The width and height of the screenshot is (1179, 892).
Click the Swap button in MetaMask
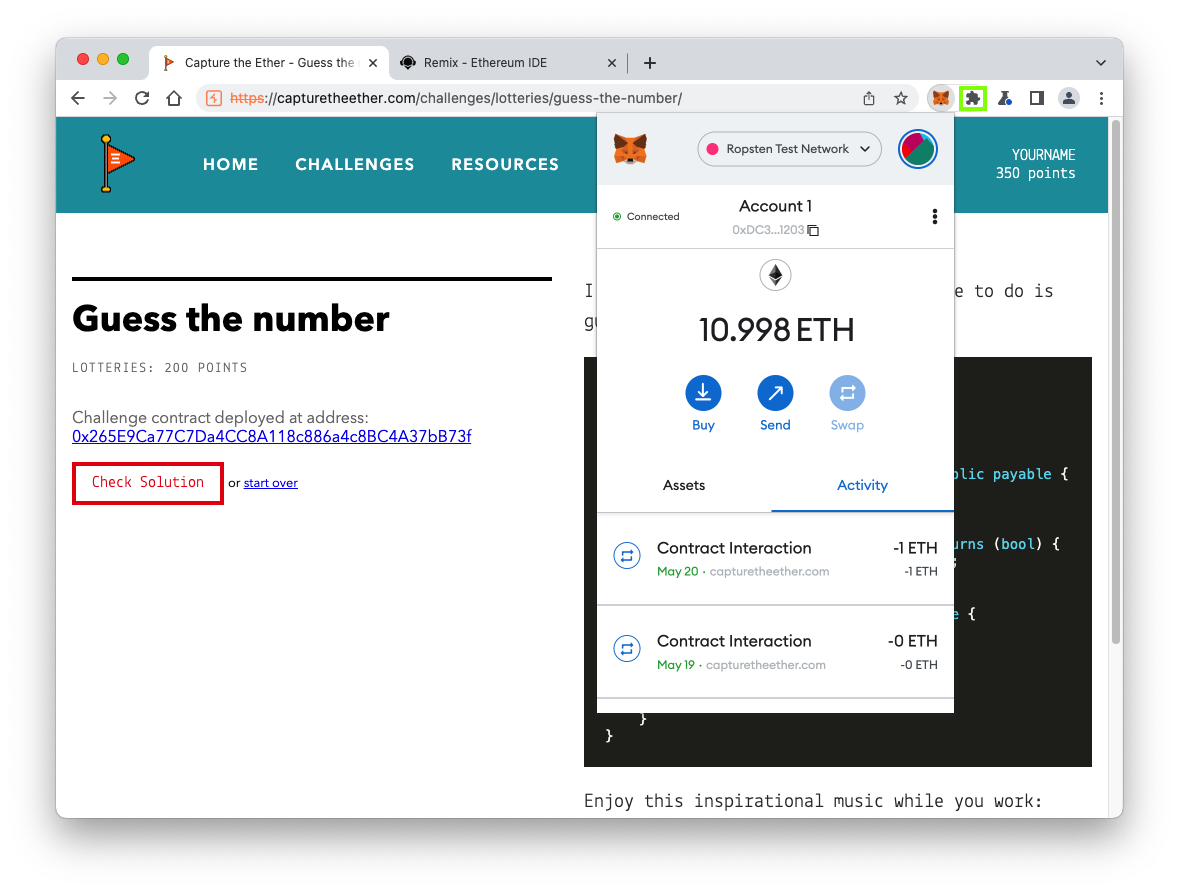tap(847, 404)
